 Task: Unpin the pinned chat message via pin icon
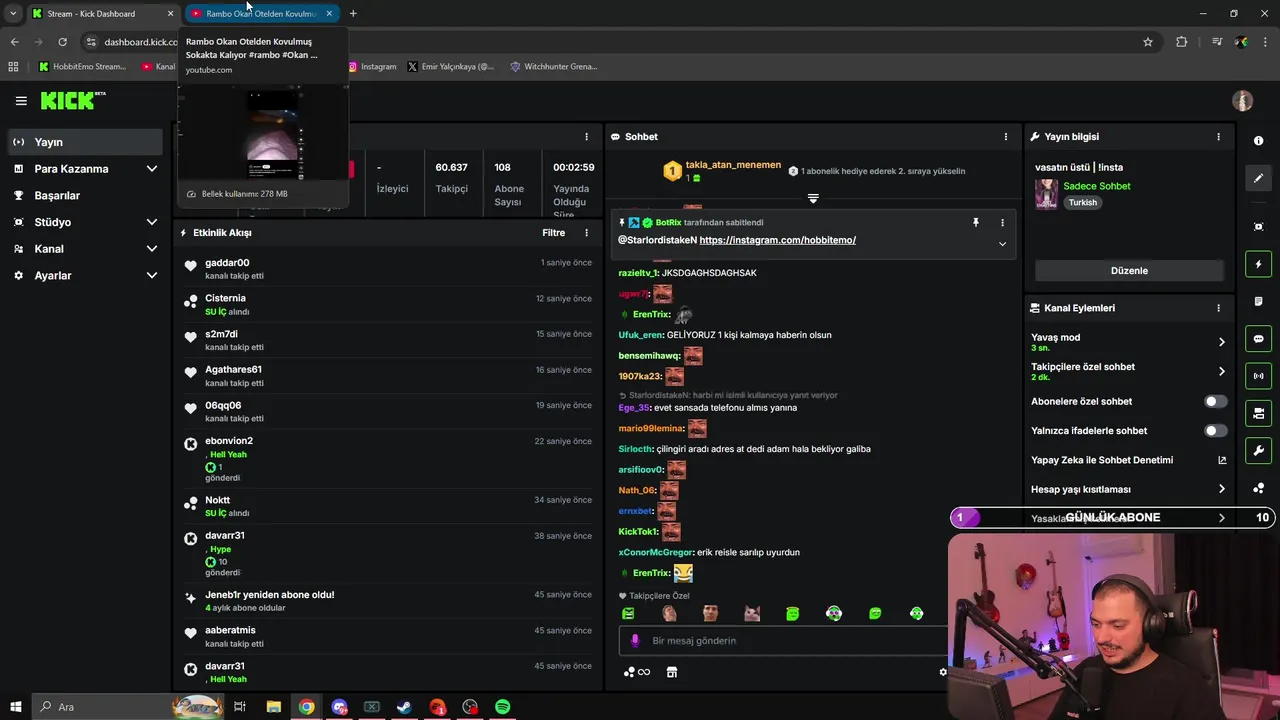coord(976,222)
